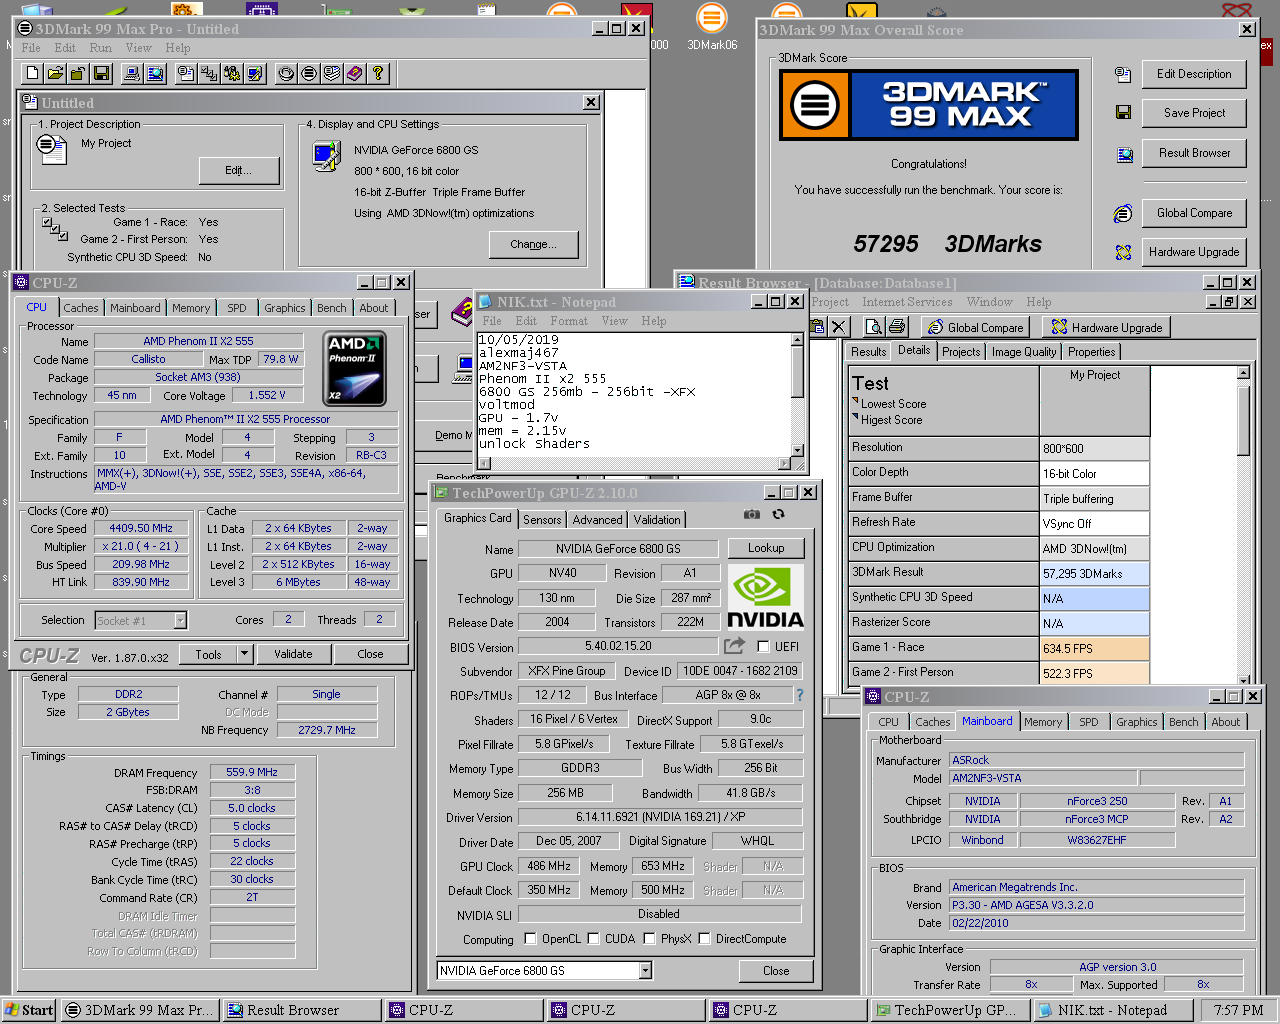This screenshot has width=1280, height=1024.
Task: Click the printer icon in Result Browser toolbar
Action: [897, 326]
